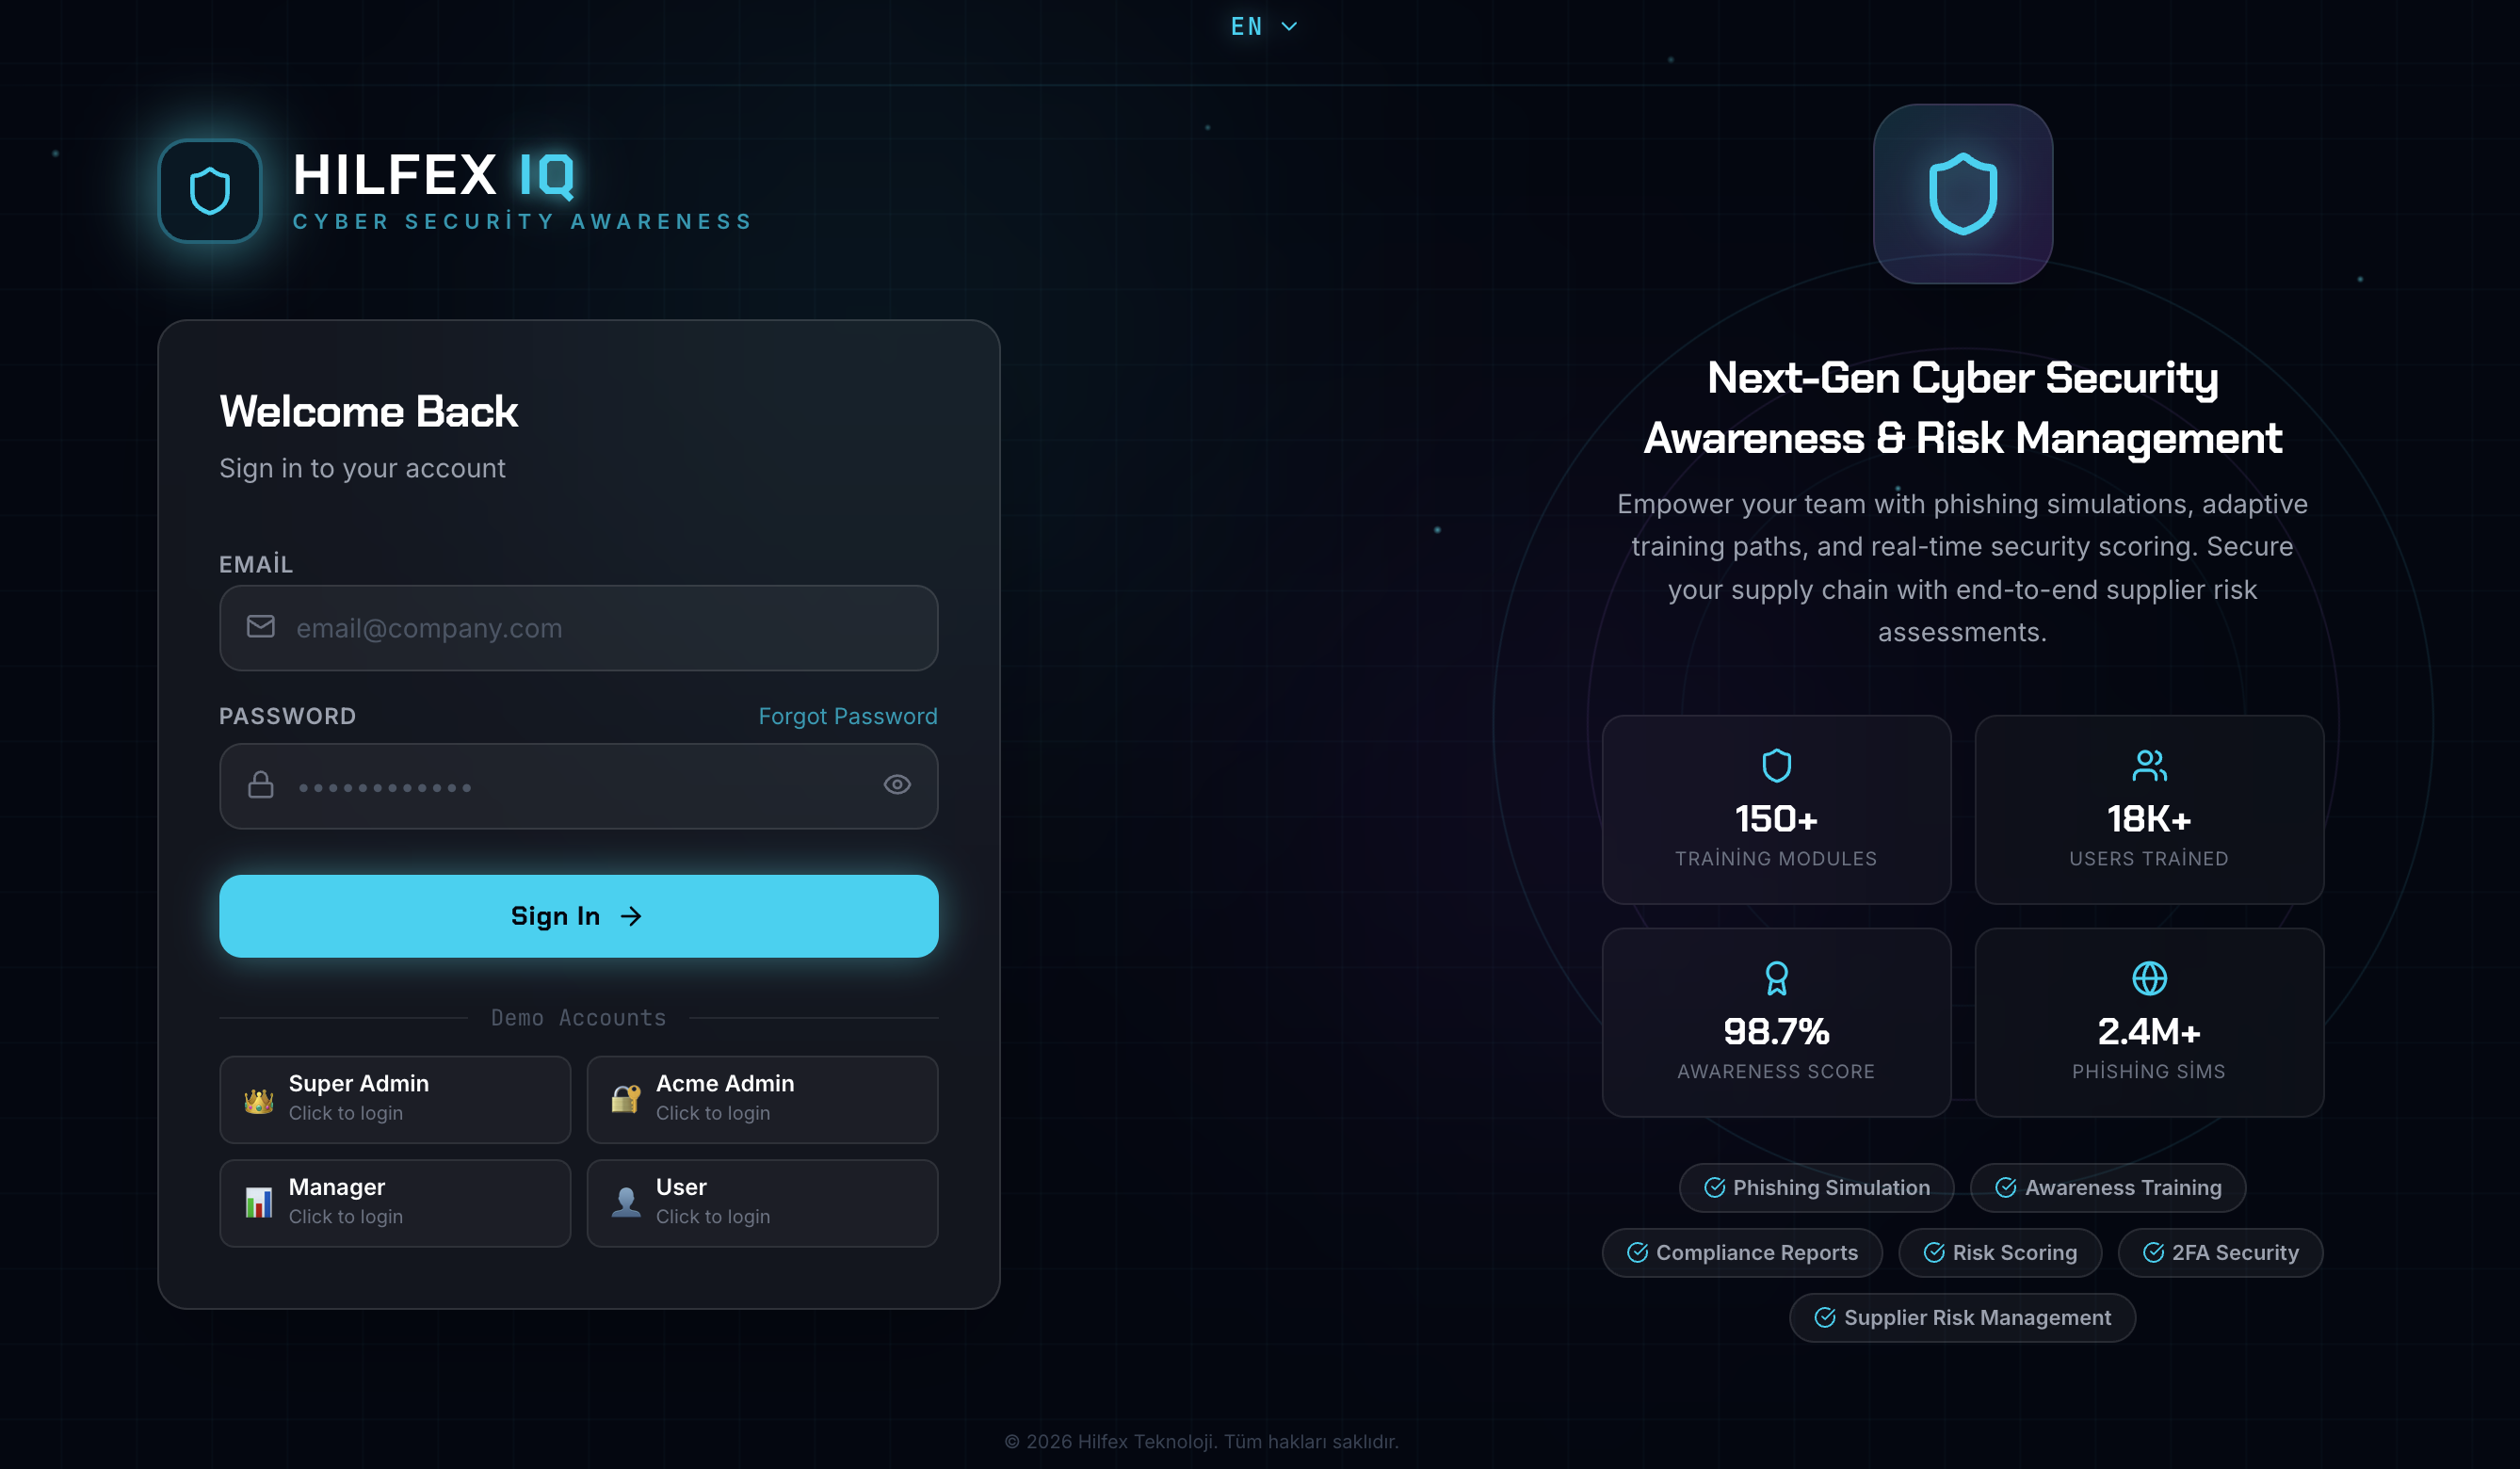Select the Super Admin demo account
This screenshot has height=1469, width=2520.
coord(395,1099)
